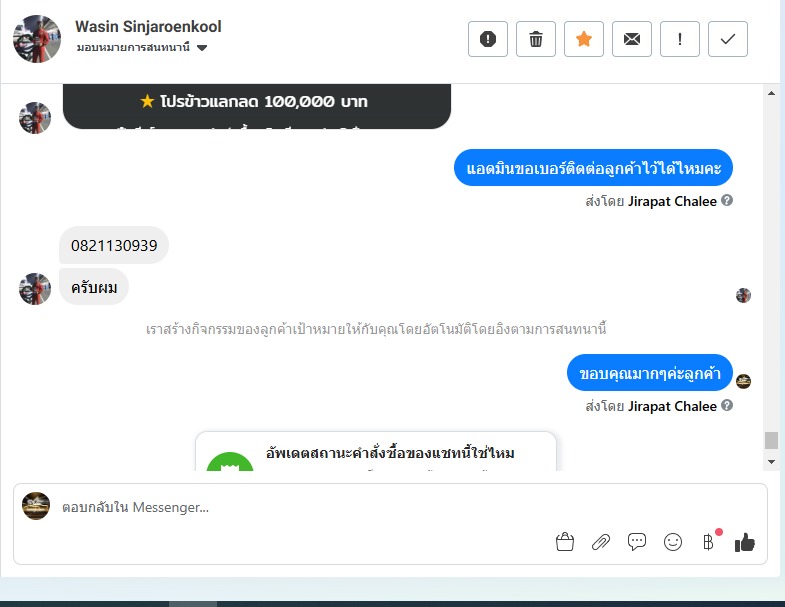Click the baht payment request icon
785x607 pixels.
(x=708, y=542)
